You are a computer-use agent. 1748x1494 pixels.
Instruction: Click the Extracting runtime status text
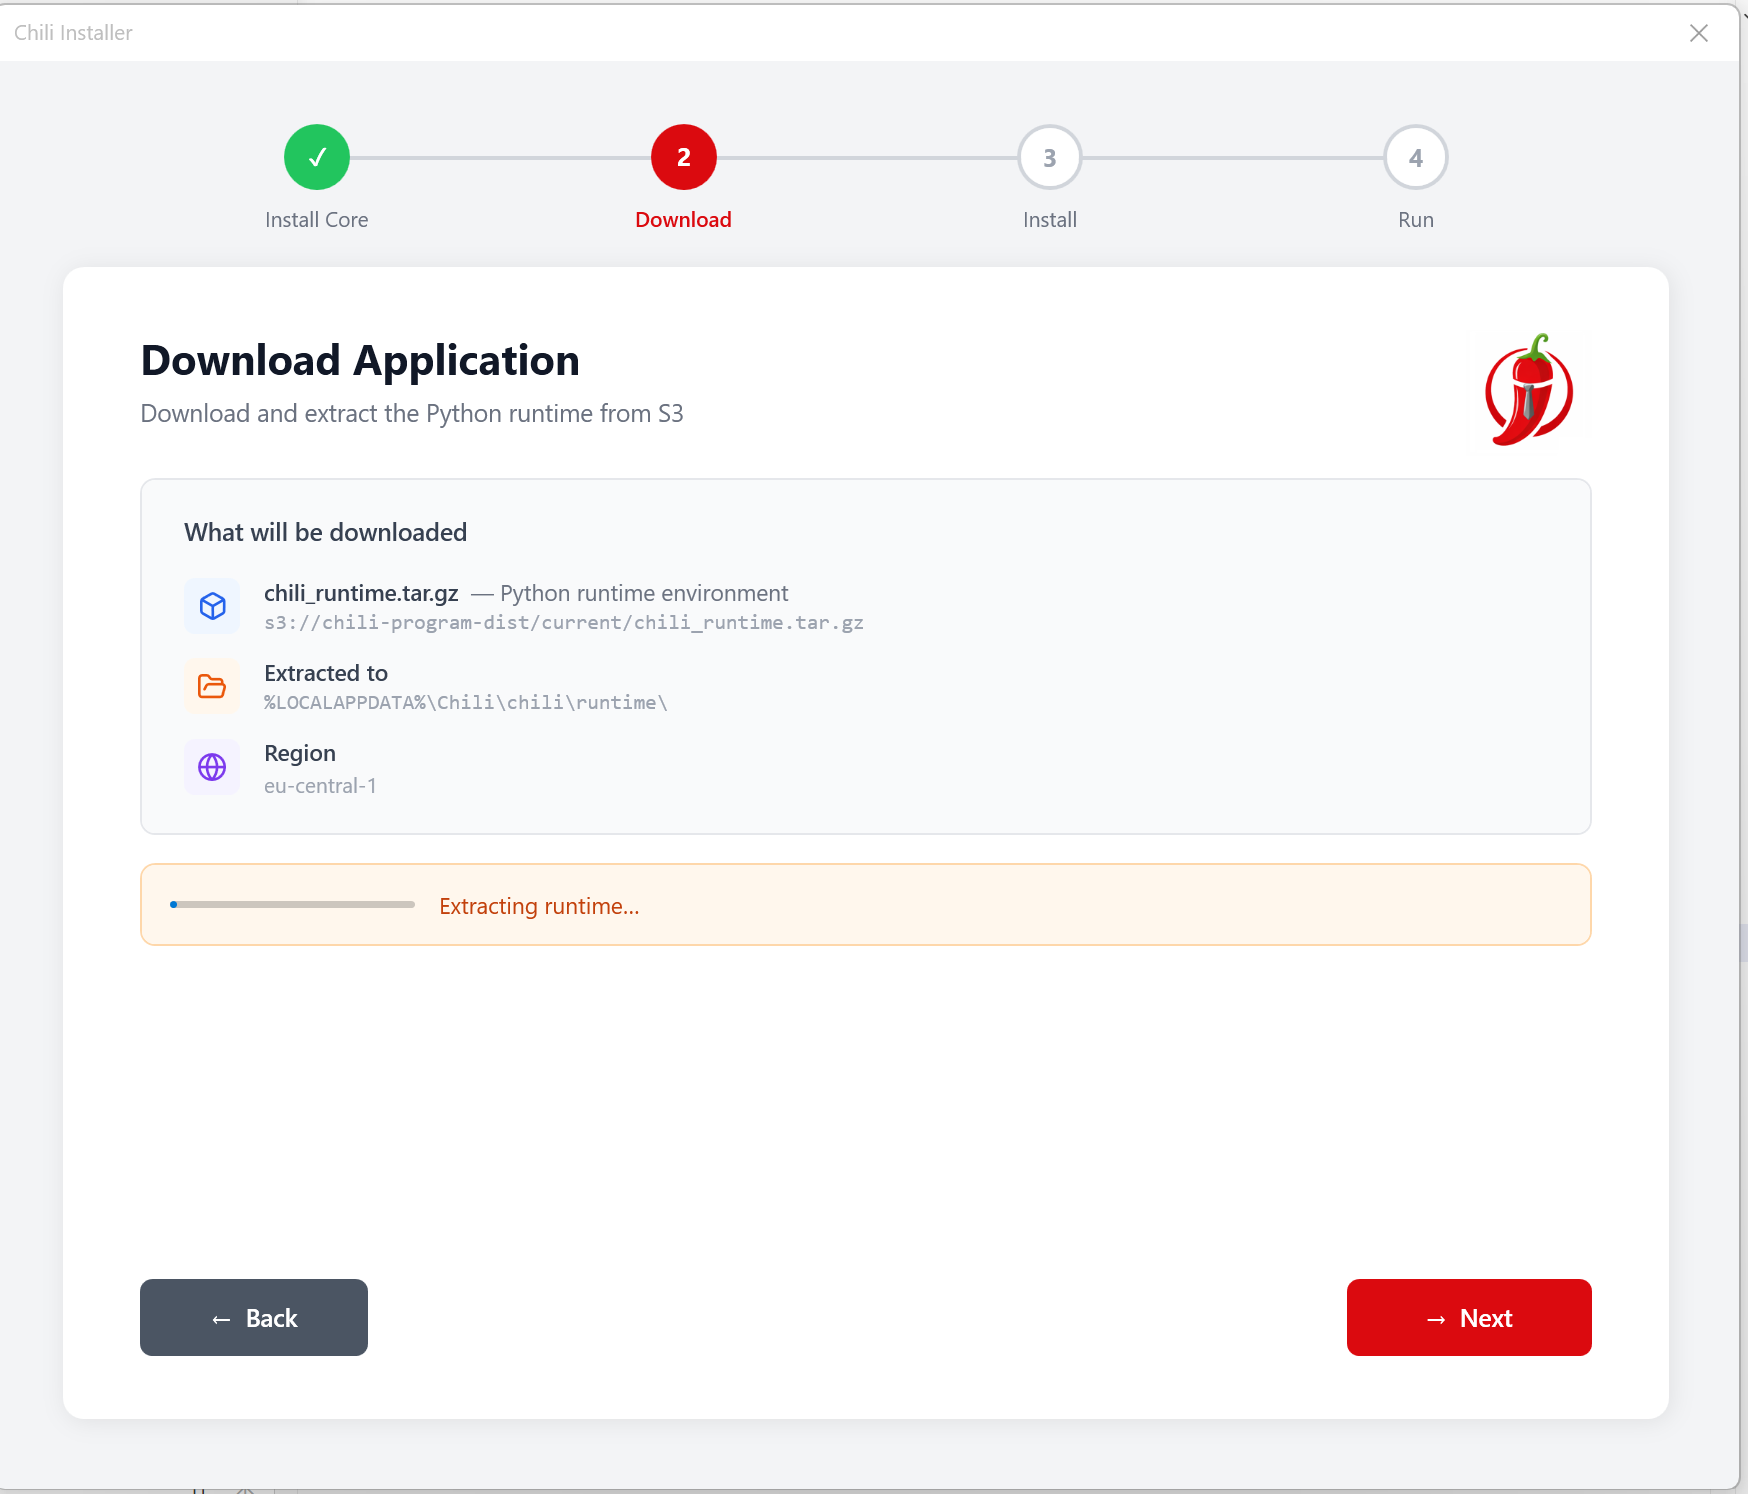point(539,906)
